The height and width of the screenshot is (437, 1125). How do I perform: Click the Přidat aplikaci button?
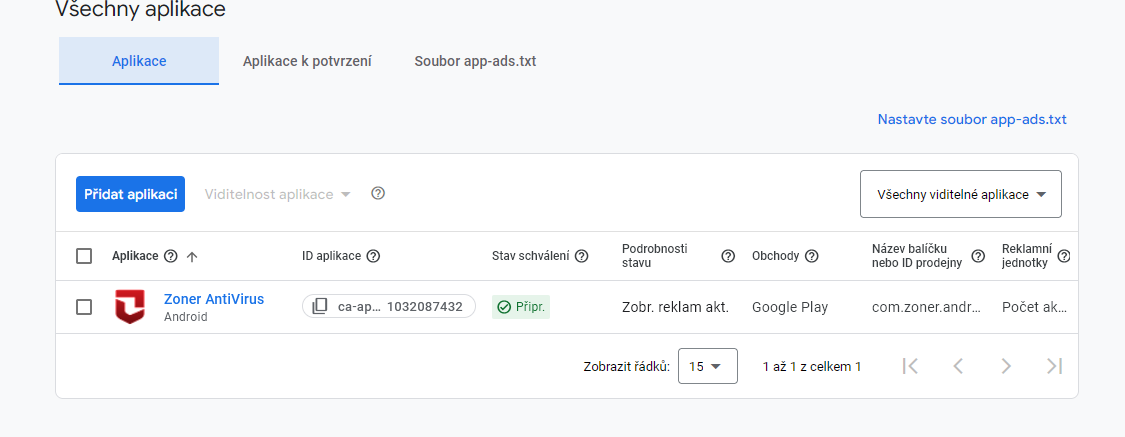coord(131,194)
